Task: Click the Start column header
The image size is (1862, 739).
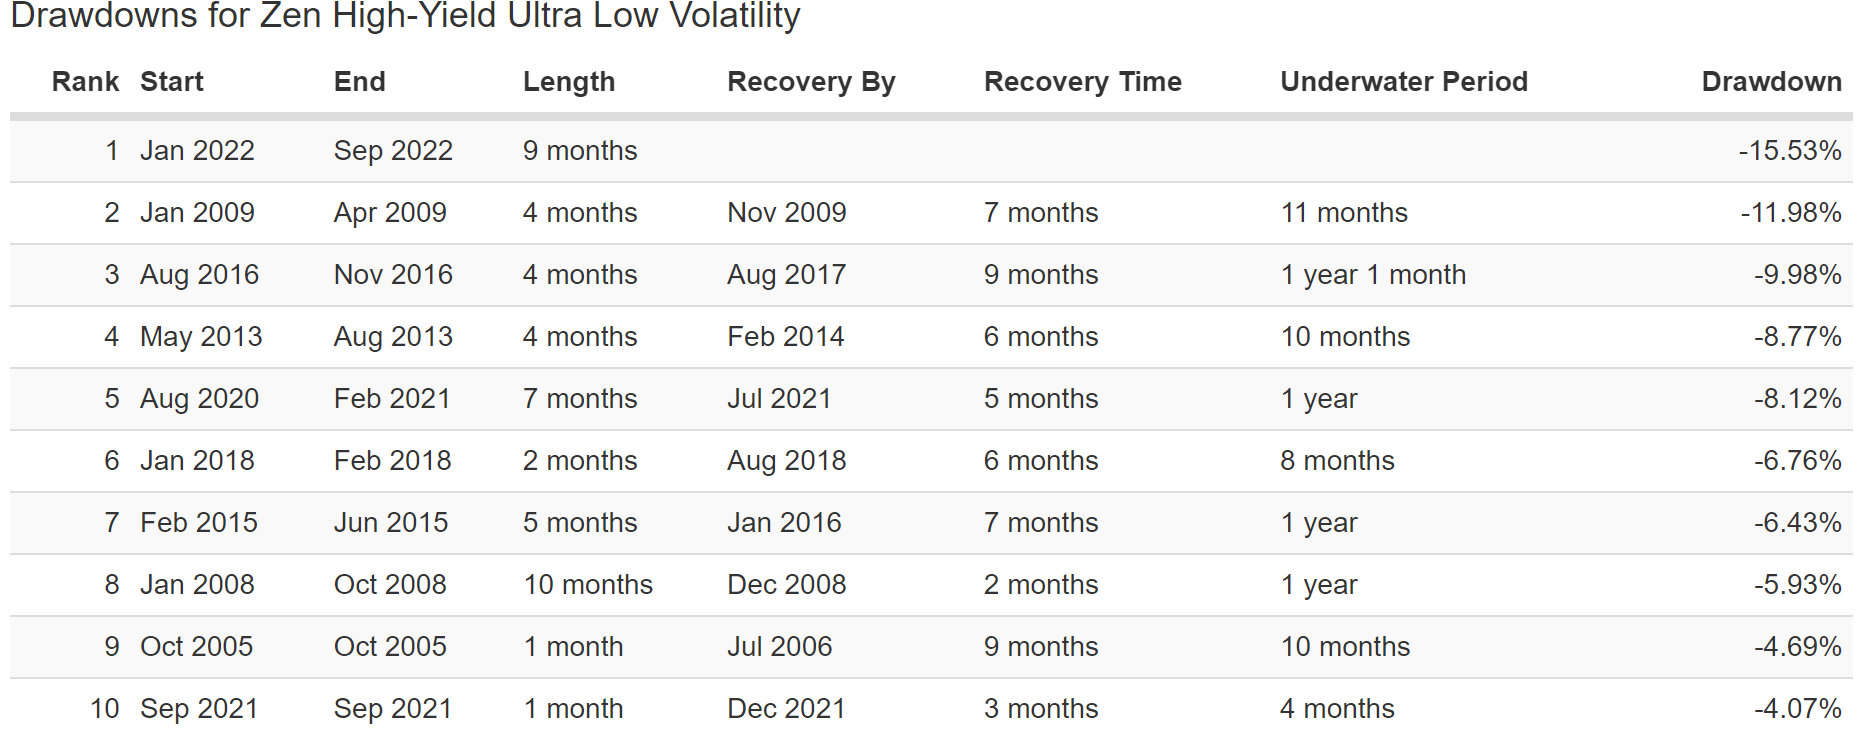Action: tap(171, 82)
